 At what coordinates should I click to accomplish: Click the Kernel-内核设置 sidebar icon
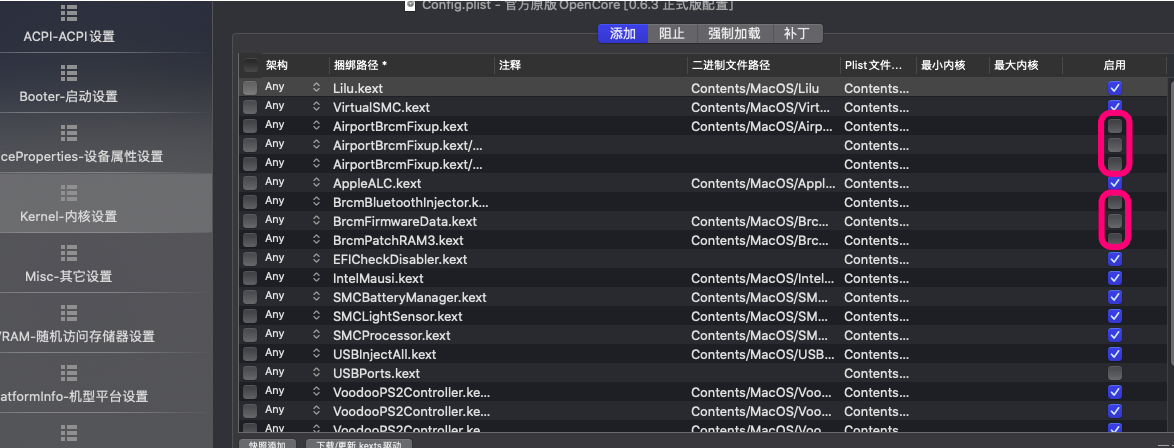click(x=69, y=193)
